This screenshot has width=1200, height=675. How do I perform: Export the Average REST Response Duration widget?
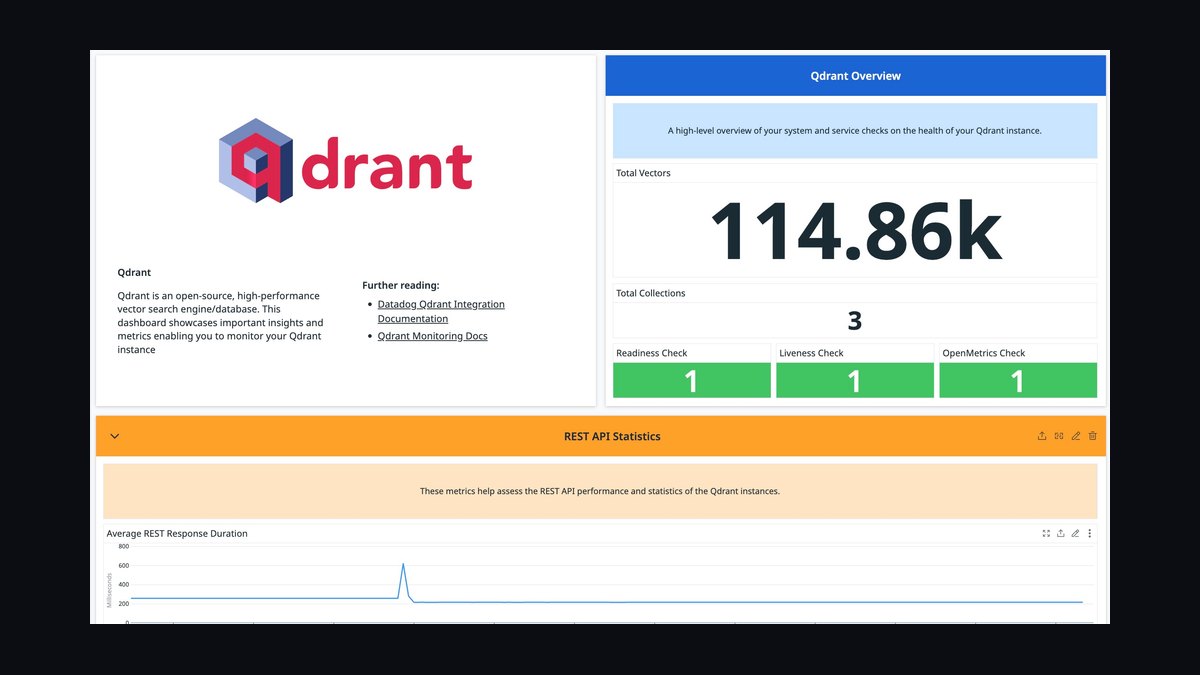(x=1061, y=534)
